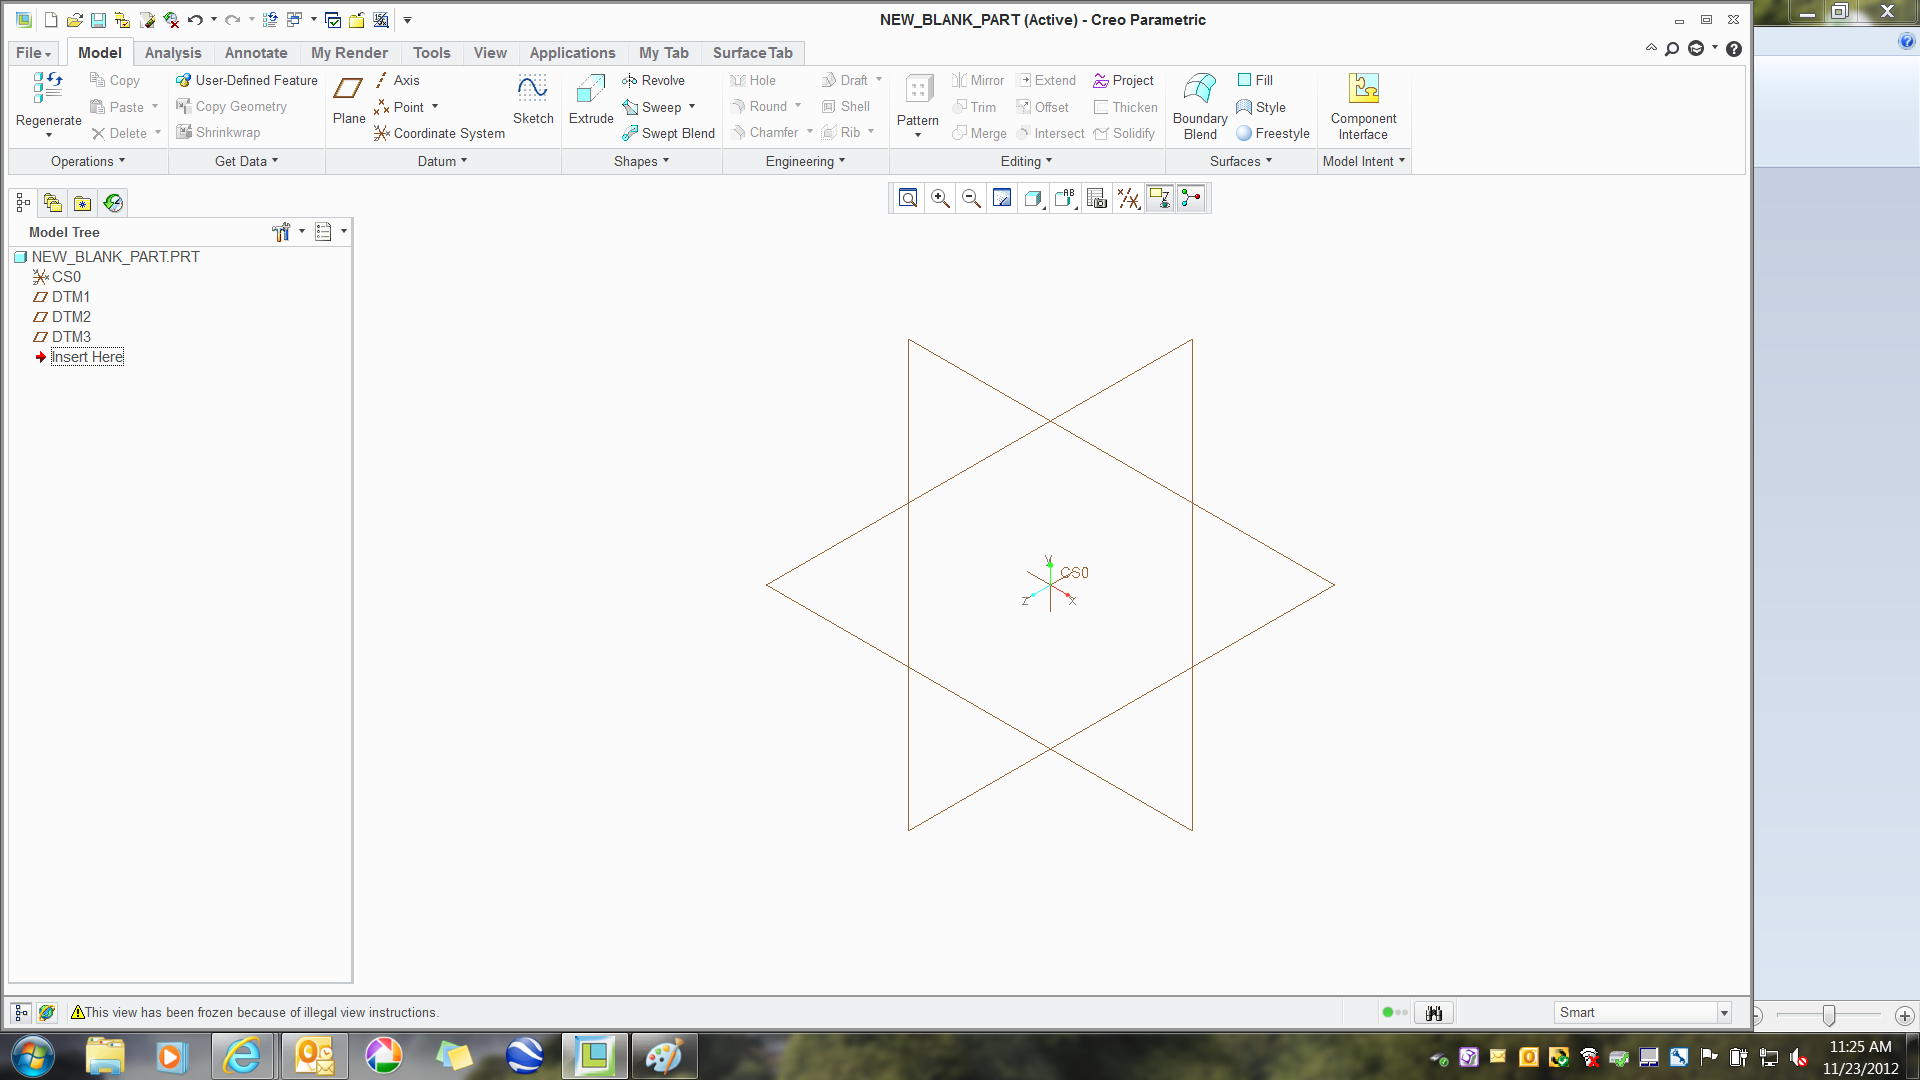Image resolution: width=1920 pixels, height=1080 pixels.
Task: Open the view manager
Action: 1097,199
